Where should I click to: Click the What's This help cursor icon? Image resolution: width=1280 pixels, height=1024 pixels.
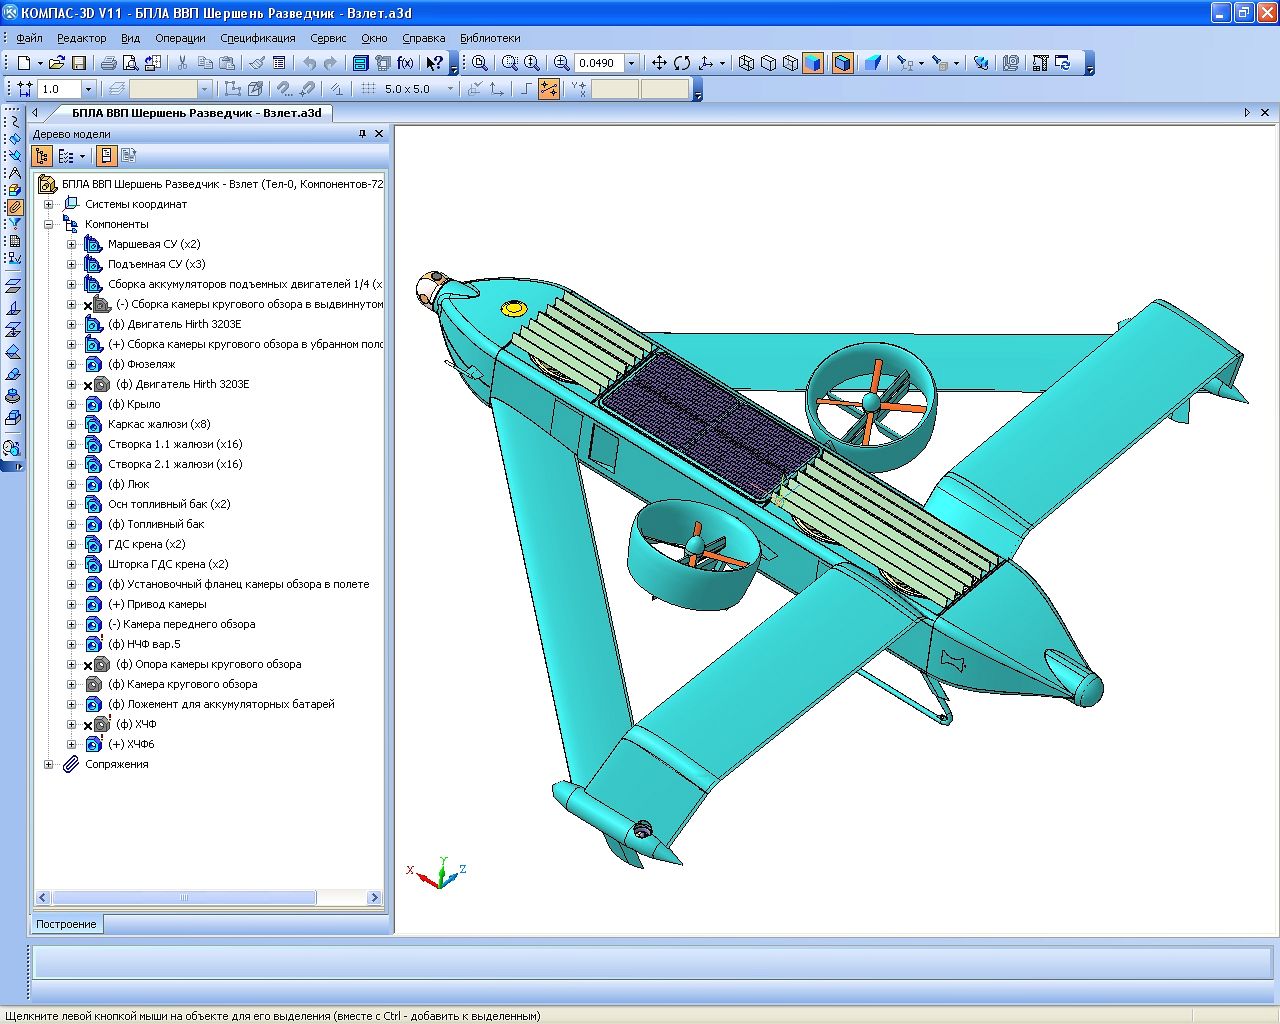point(433,63)
